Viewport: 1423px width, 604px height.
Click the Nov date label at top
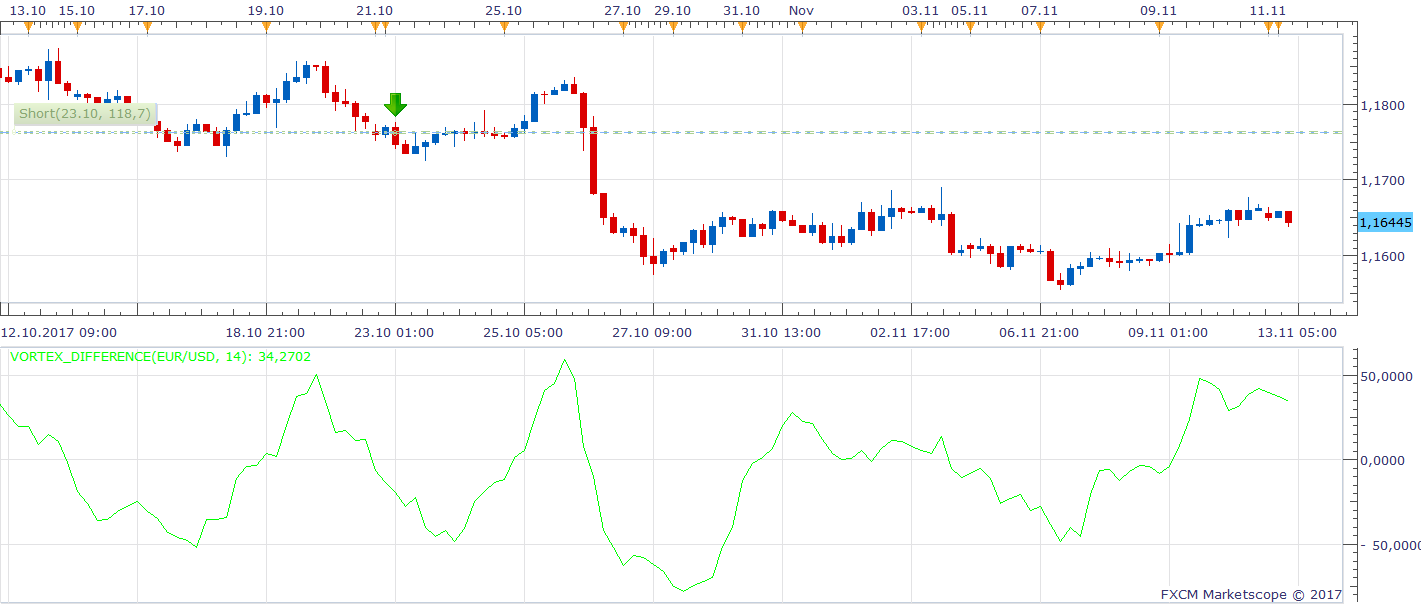click(801, 10)
